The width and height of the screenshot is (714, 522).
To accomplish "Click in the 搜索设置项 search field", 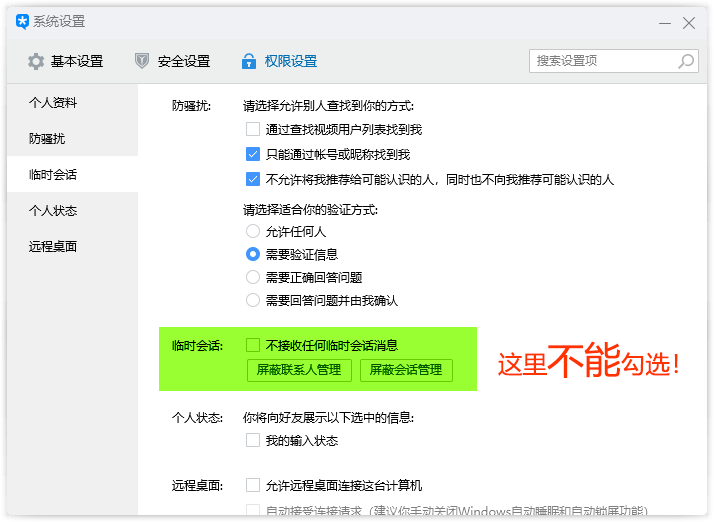I will pyautogui.click(x=600, y=61).
